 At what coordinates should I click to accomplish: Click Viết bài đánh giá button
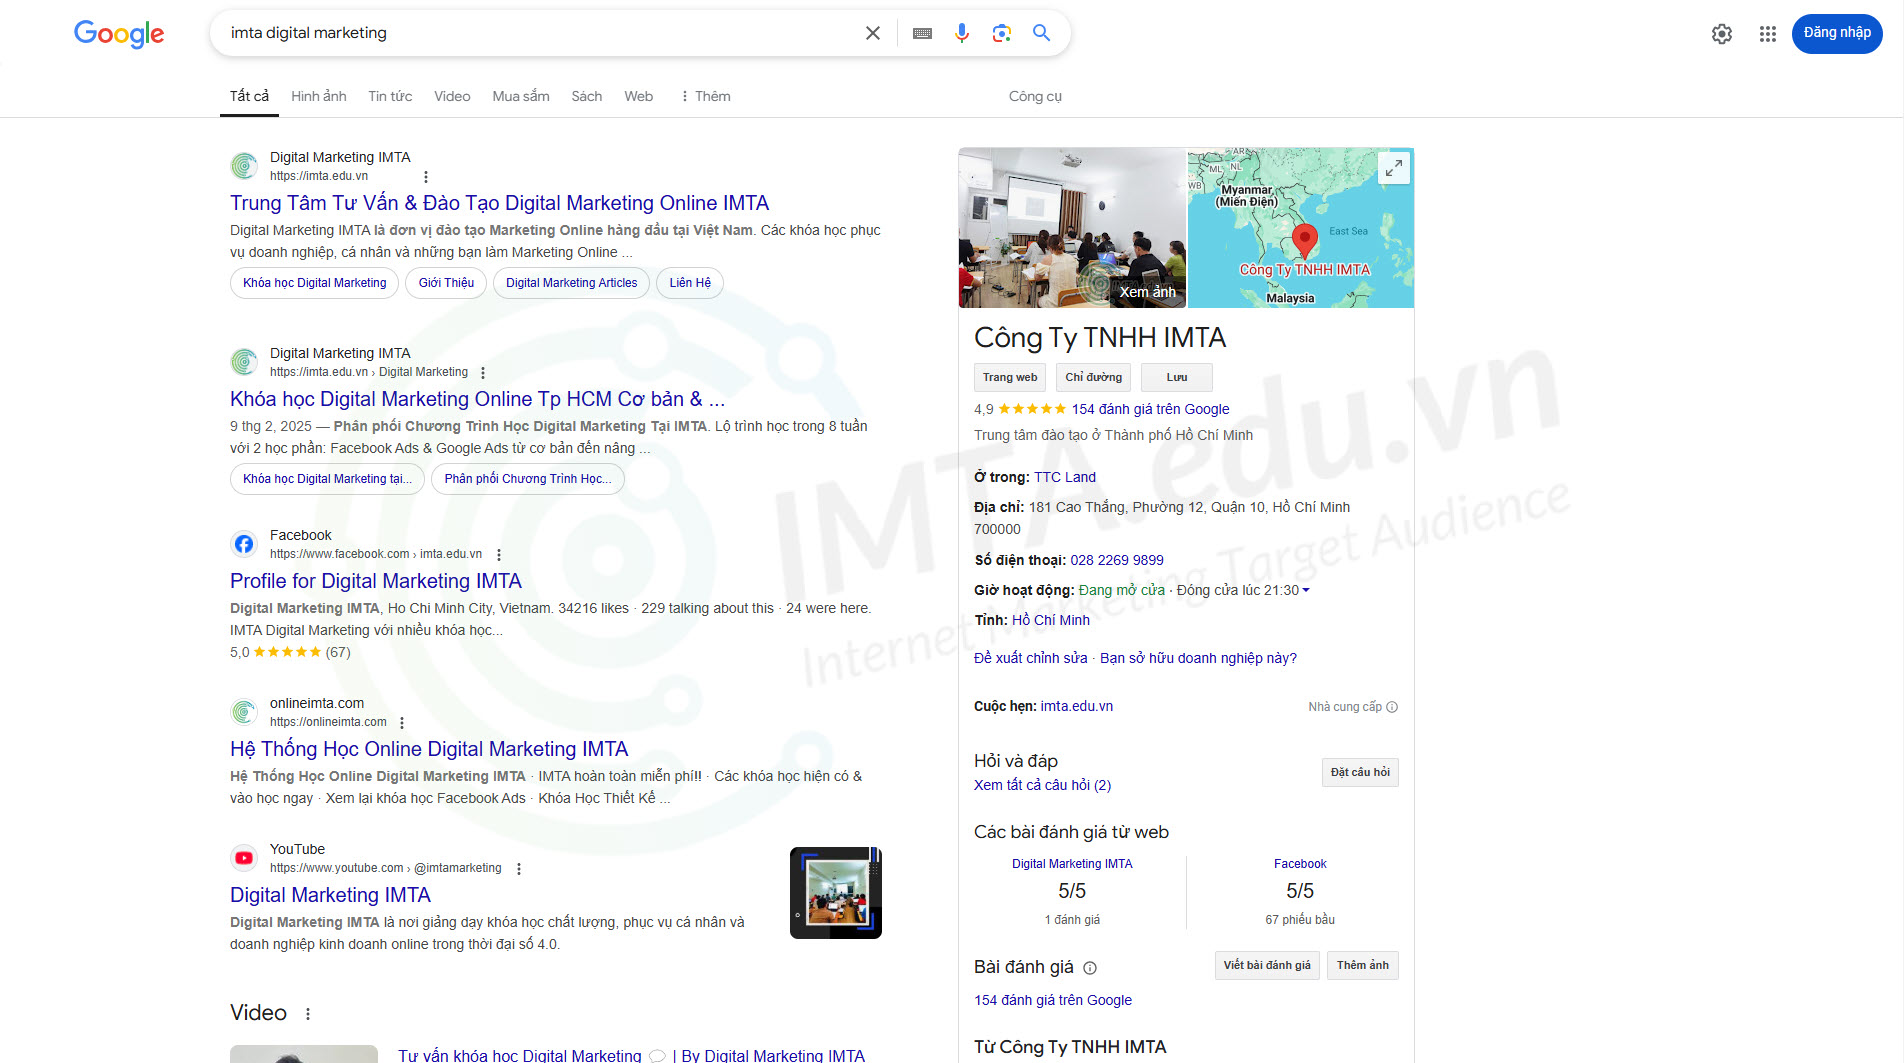(1267, 966)
